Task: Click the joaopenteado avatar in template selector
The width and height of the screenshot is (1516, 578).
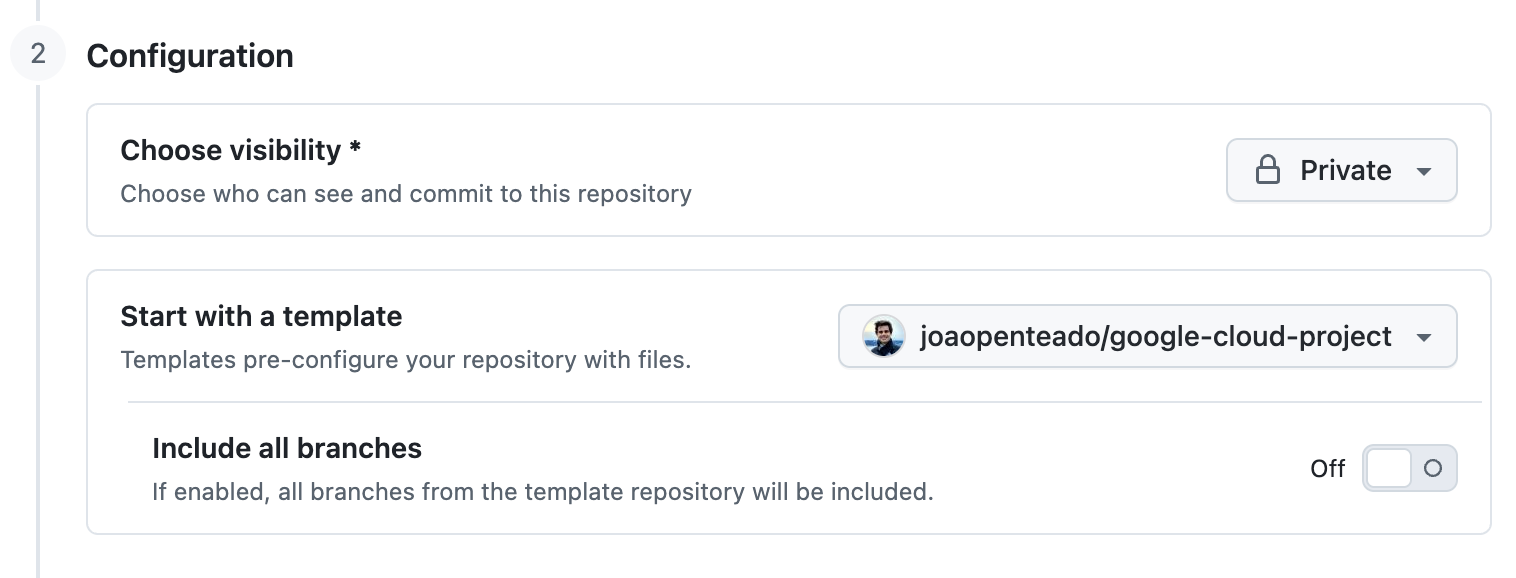Action: click(884, 337)
